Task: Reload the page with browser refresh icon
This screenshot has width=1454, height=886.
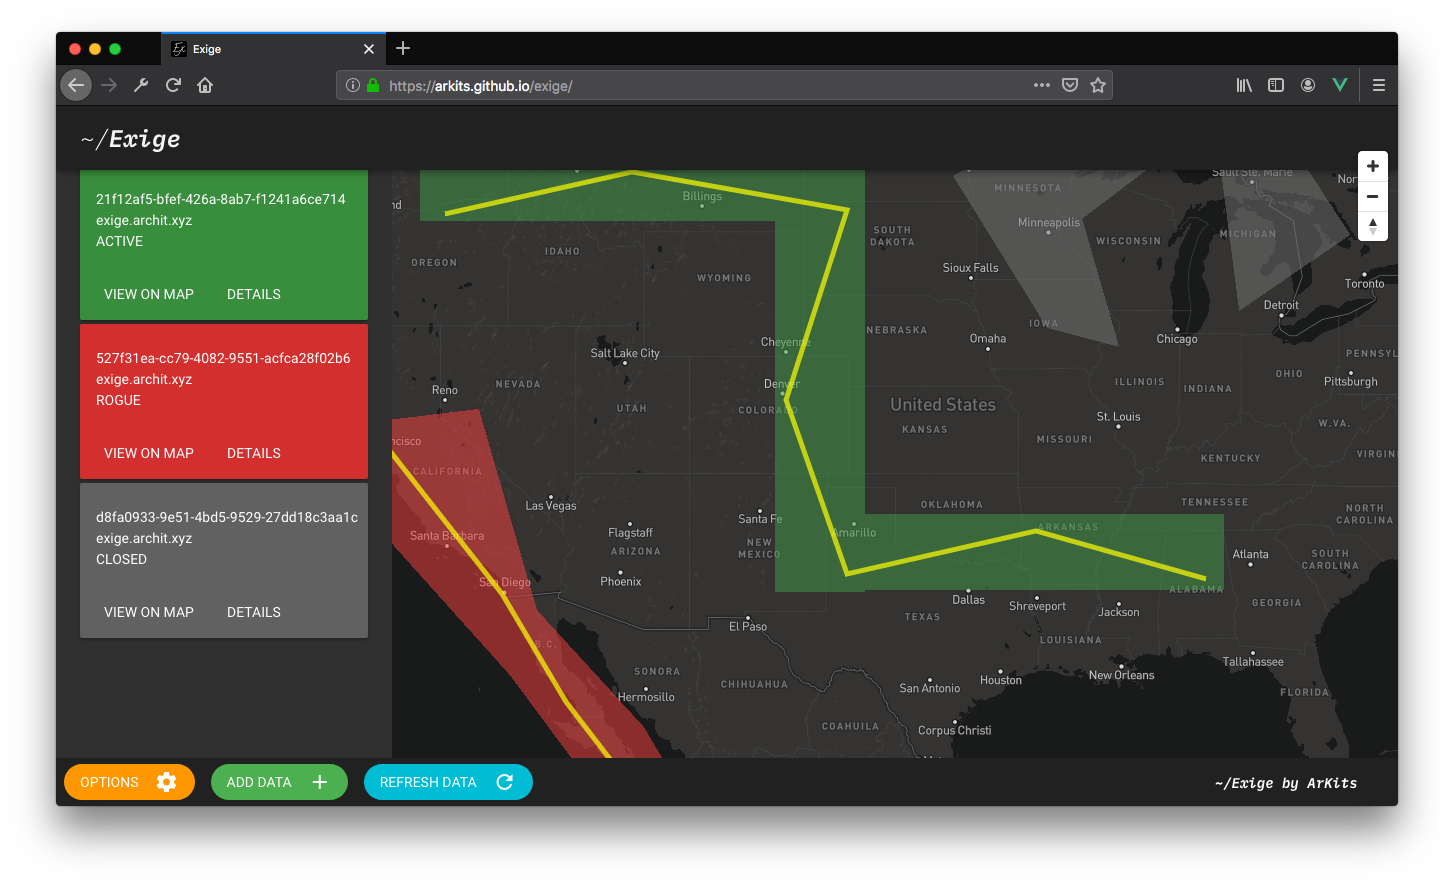Action: tap(173, 86)
